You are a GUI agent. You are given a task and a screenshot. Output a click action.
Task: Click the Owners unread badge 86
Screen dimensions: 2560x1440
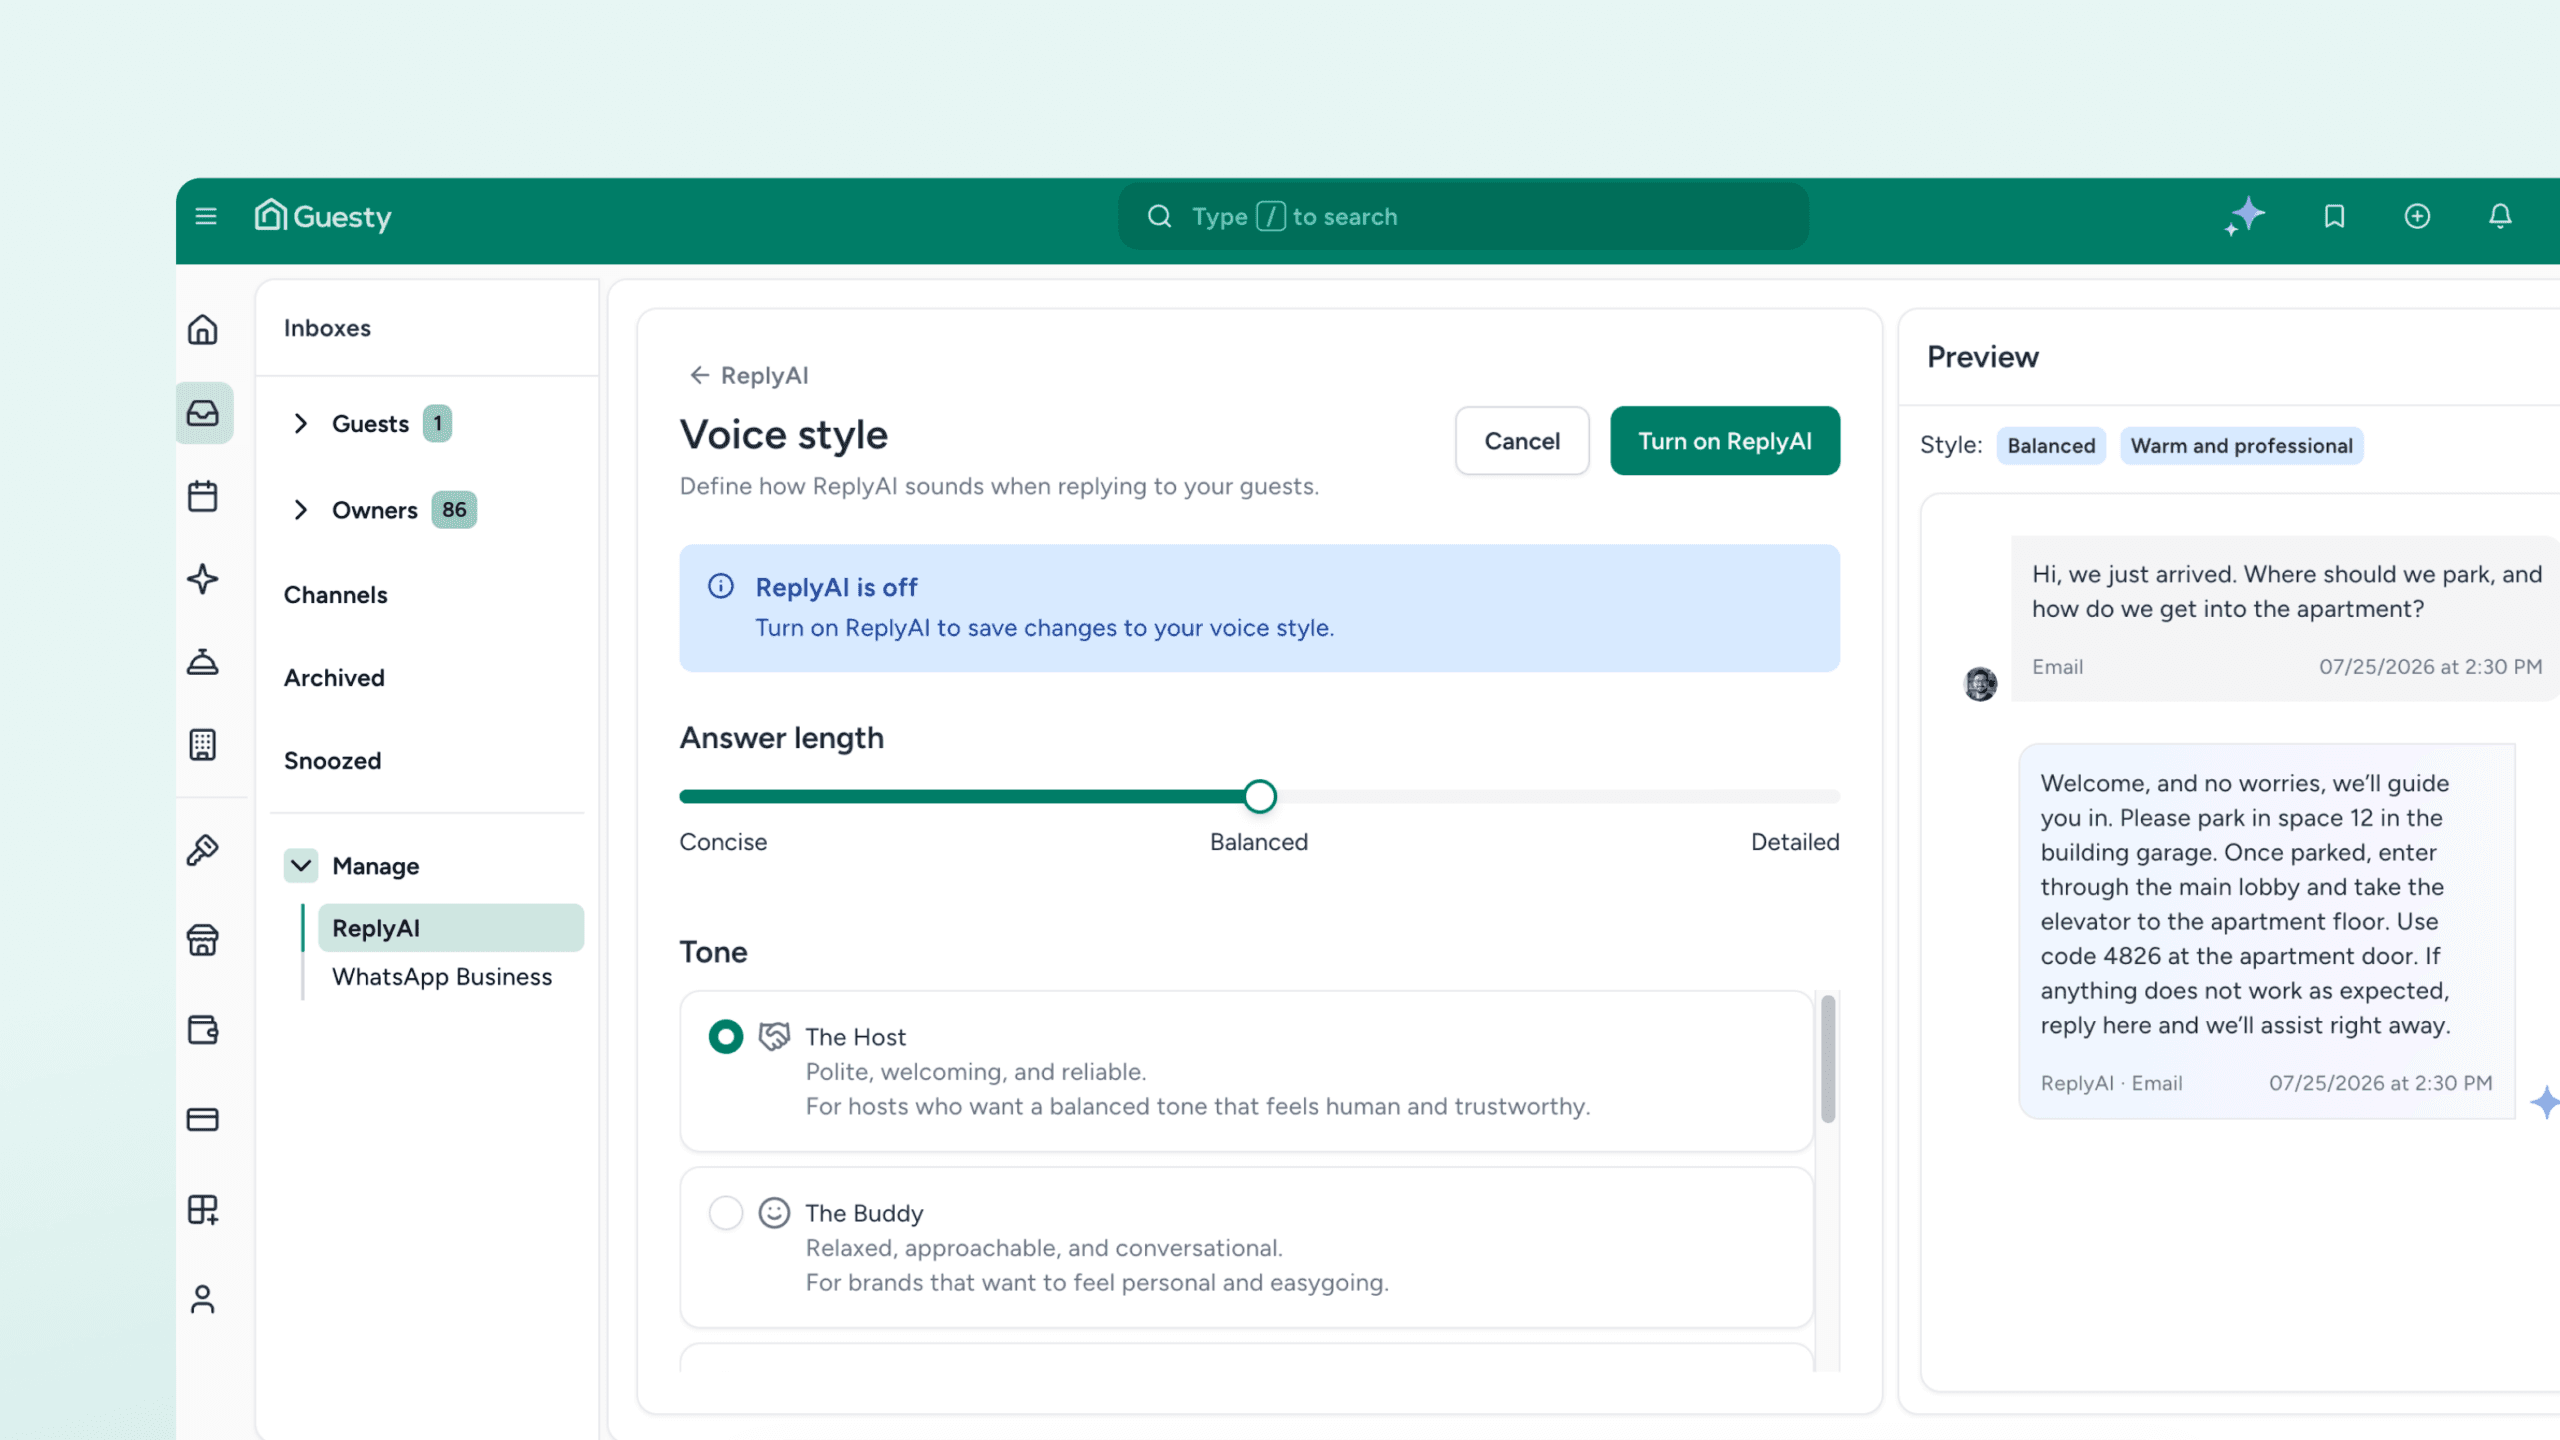tap(454, 510)
